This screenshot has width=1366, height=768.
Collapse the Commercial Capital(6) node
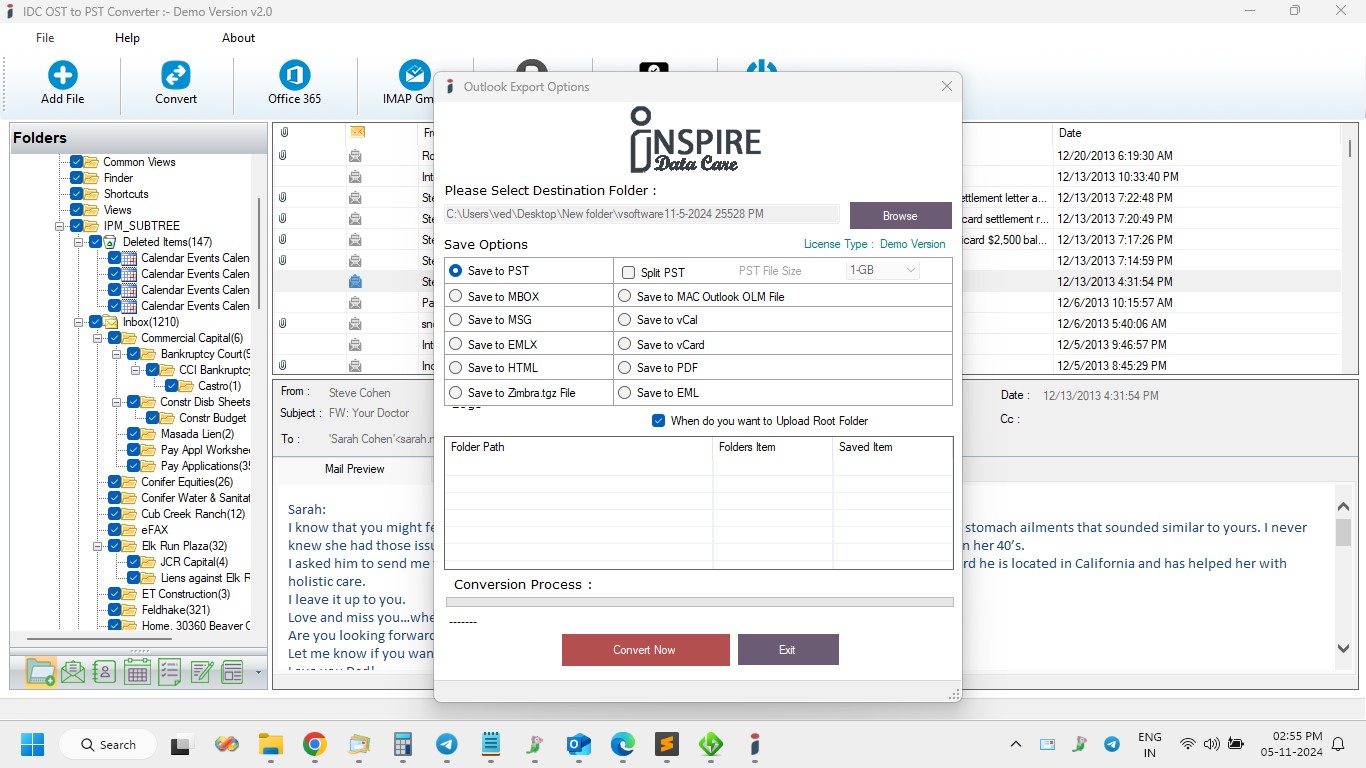tap(98, 338)
